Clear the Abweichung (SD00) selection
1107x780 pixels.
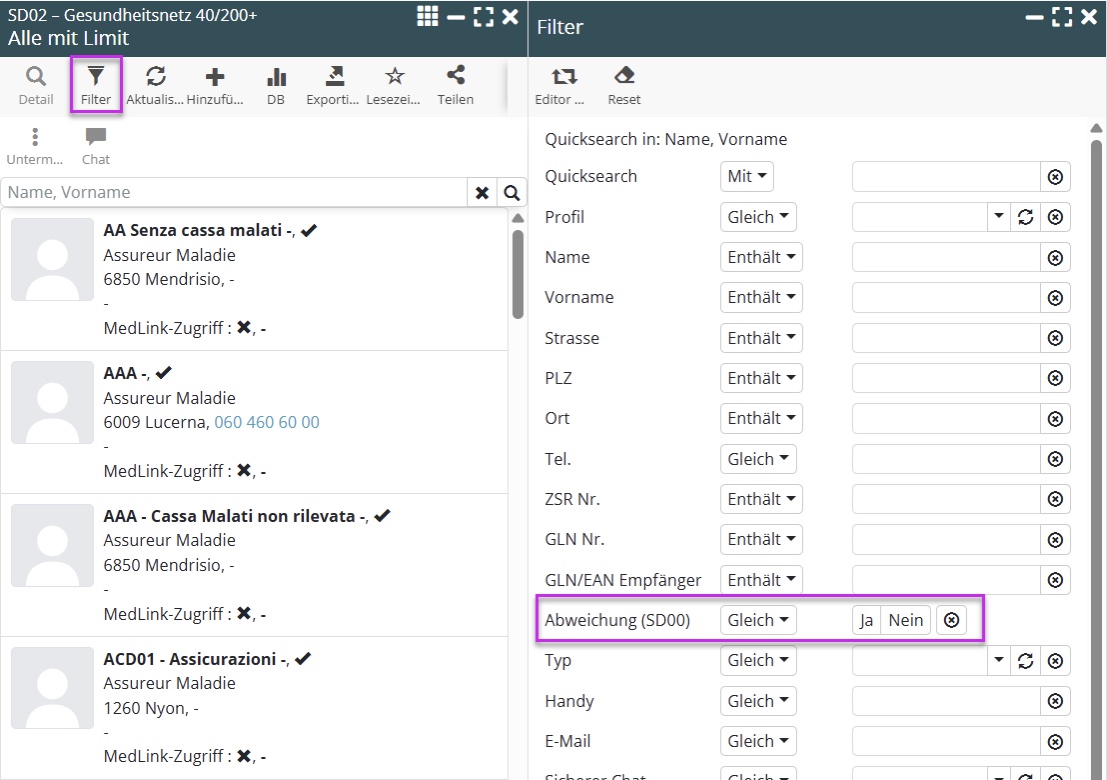(x=952, y=620)
